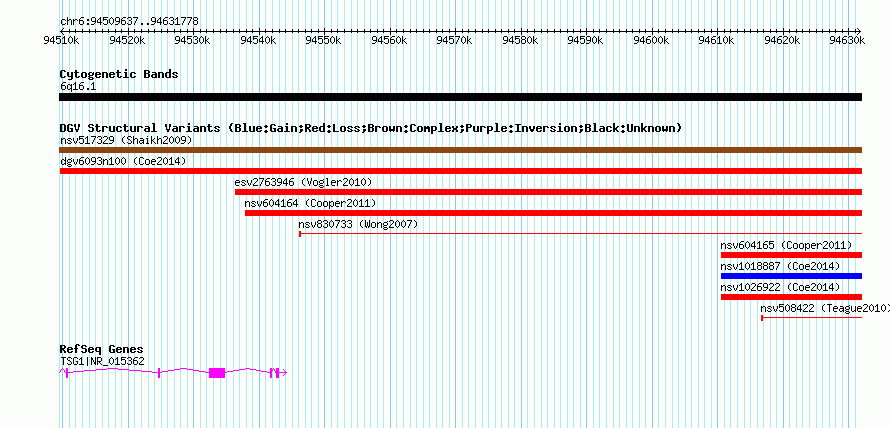Click the 94600k ruler tick label
This screenshot has width=890, height=428.
click(x=650, y=40)
